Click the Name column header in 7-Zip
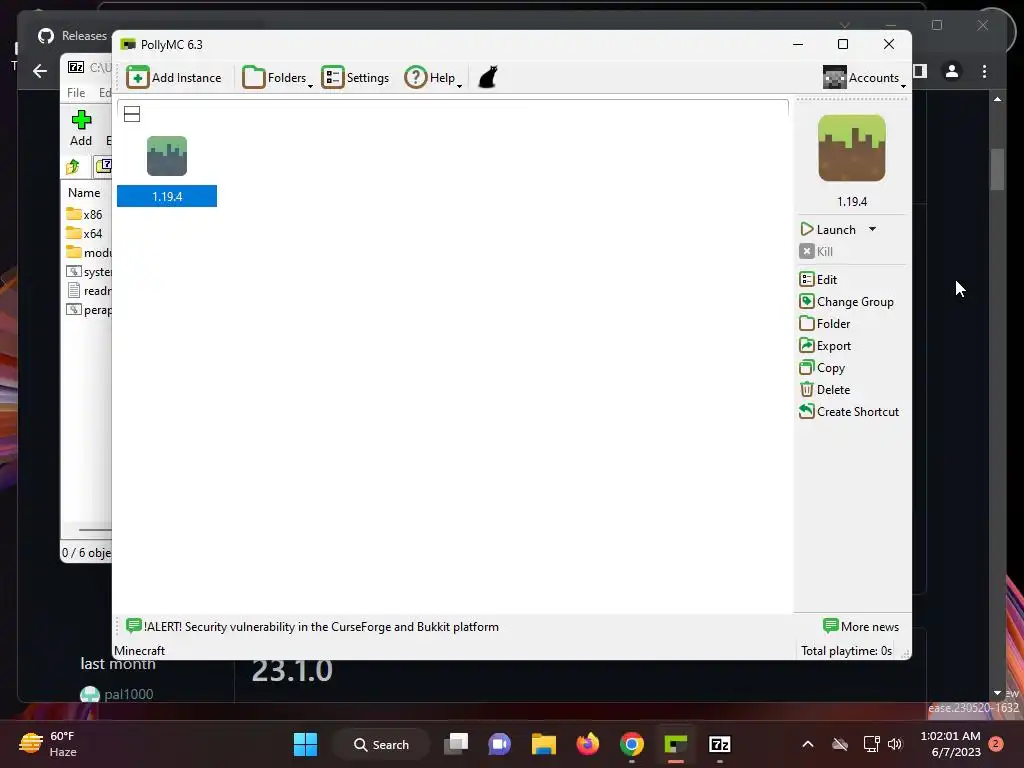The width and height of the screenshot is (1024, 768). click(x=84, y=193)
